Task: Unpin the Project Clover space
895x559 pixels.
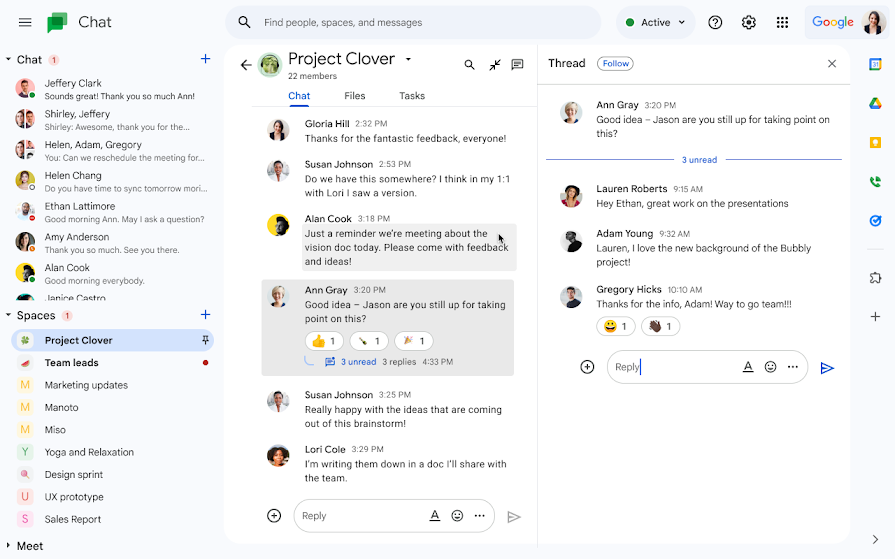Action: point(205,340)
